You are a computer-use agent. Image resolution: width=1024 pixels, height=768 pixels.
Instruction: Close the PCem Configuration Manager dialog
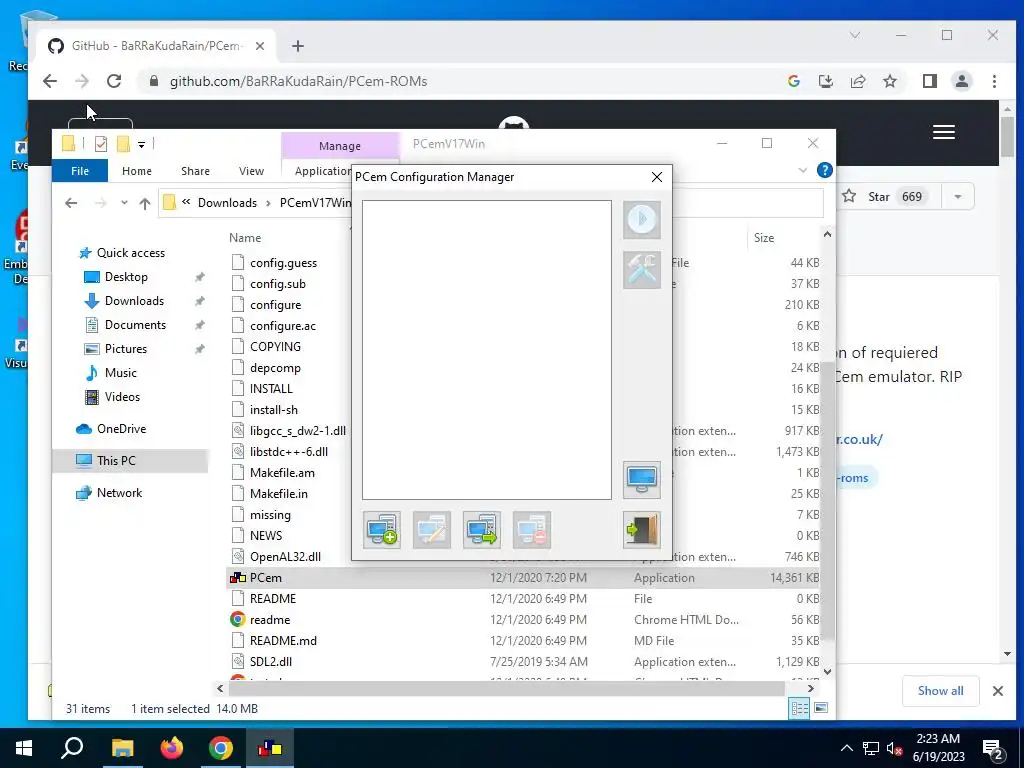point(657,177)
